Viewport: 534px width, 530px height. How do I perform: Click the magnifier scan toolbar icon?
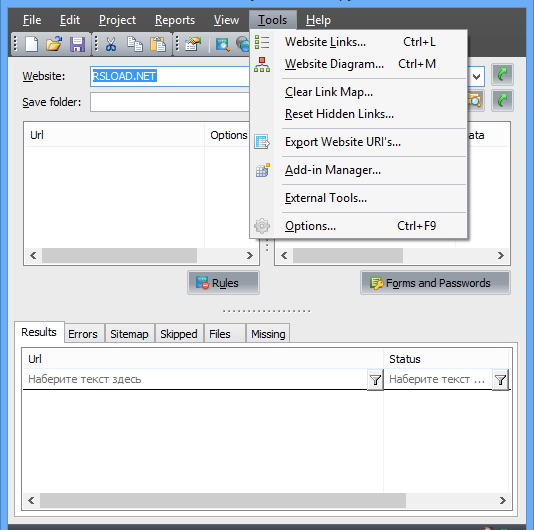point(223,44)
